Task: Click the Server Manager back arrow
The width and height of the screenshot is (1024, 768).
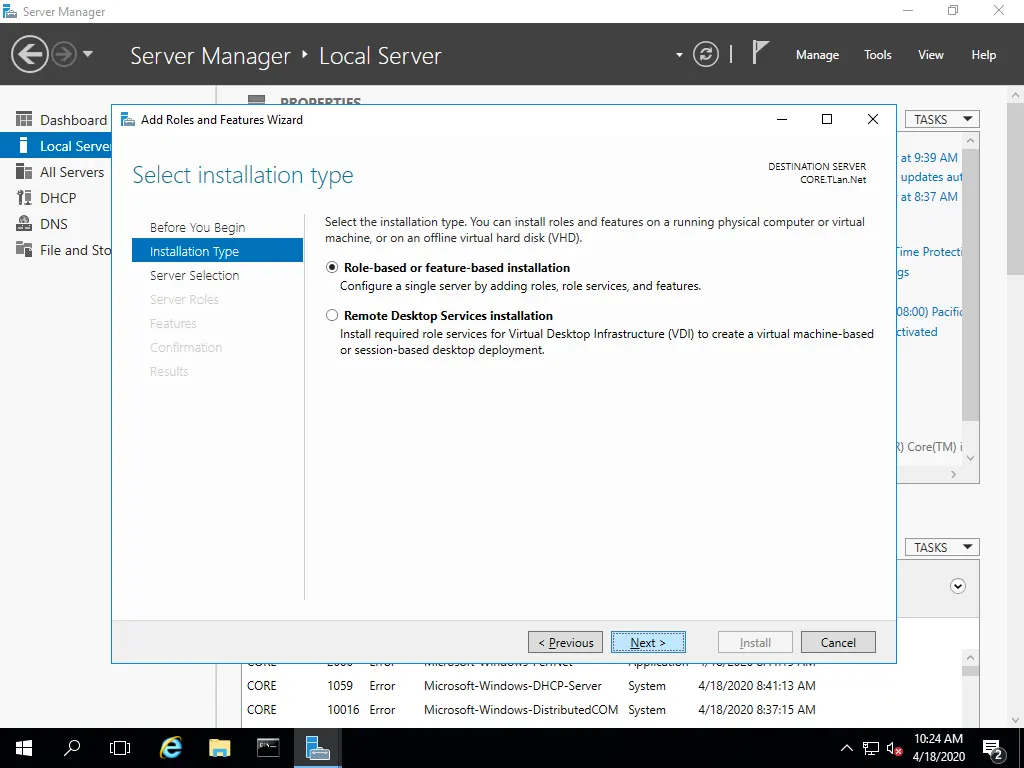Action: (30, 54)
